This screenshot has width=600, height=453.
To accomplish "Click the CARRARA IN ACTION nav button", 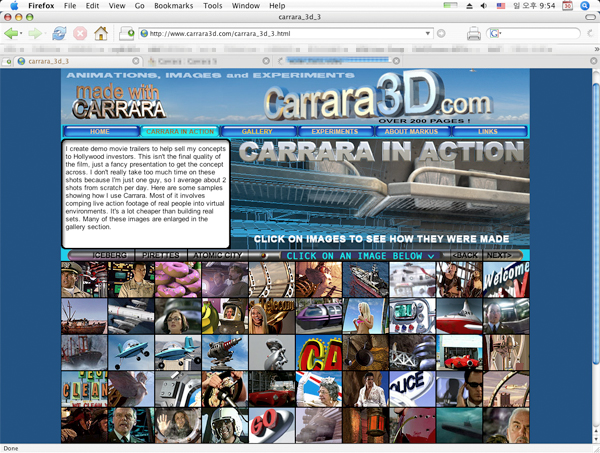I will (180, 131).
